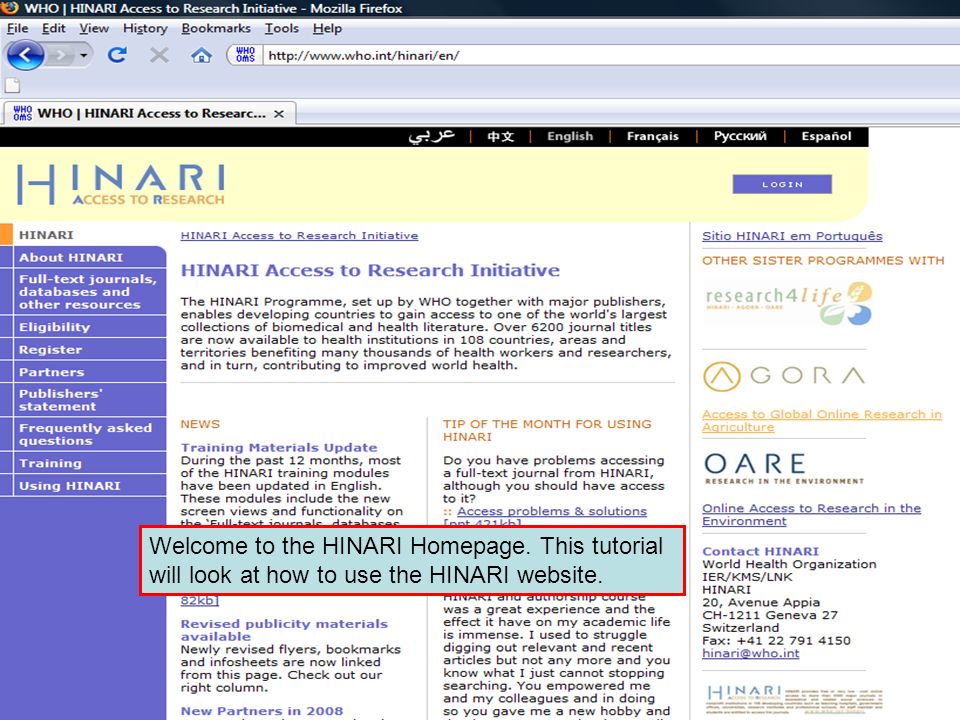
Task: Click the research4life logo
Action: click(x=789, y=304)
